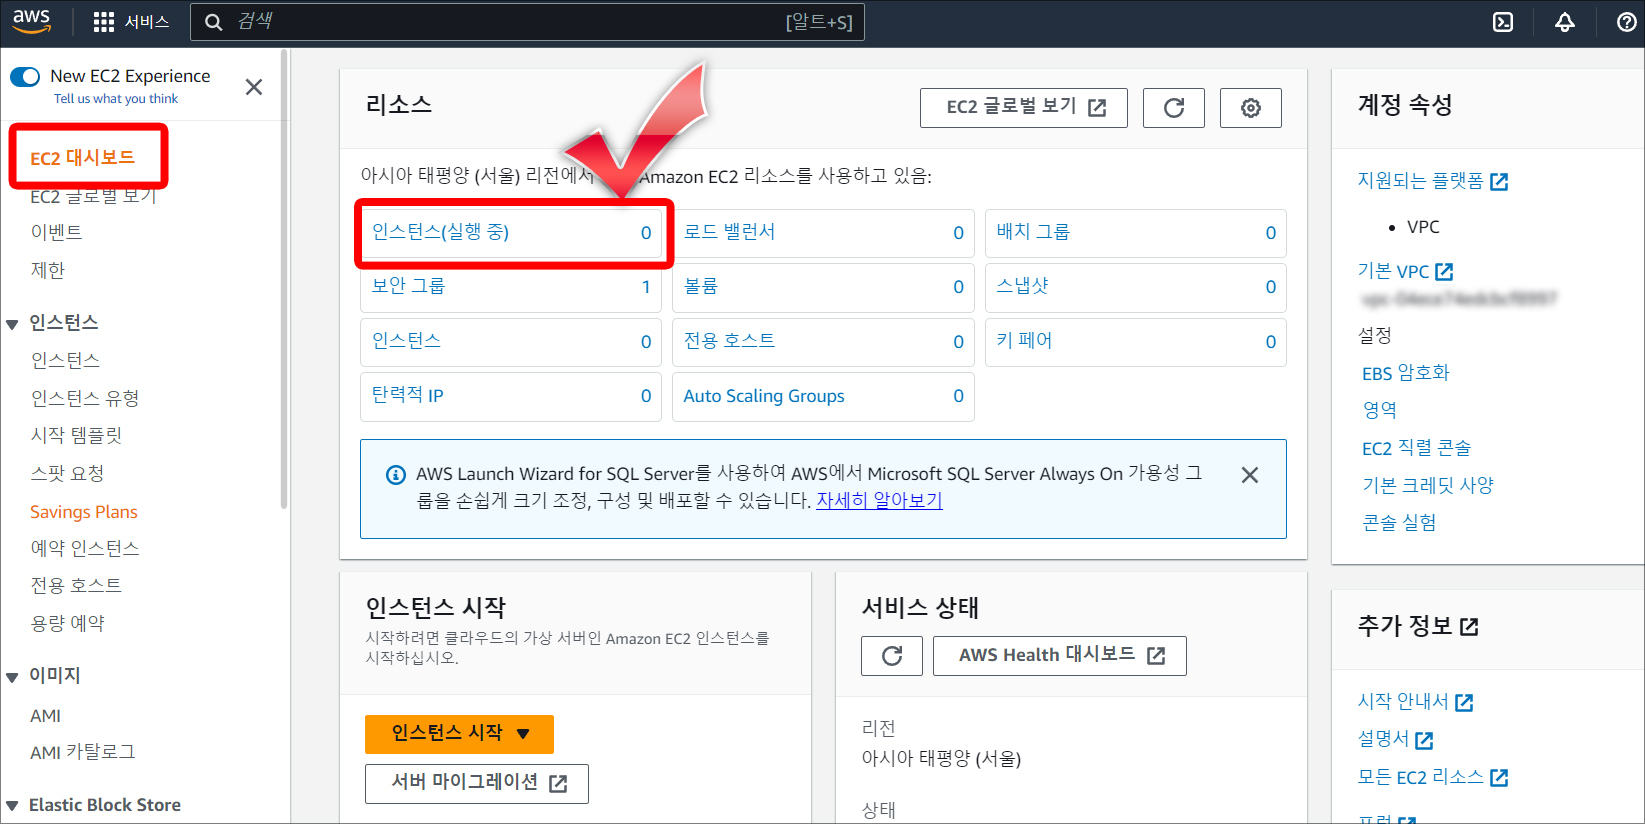Click the 서버 마이그레이션 button

pos(477,784)
